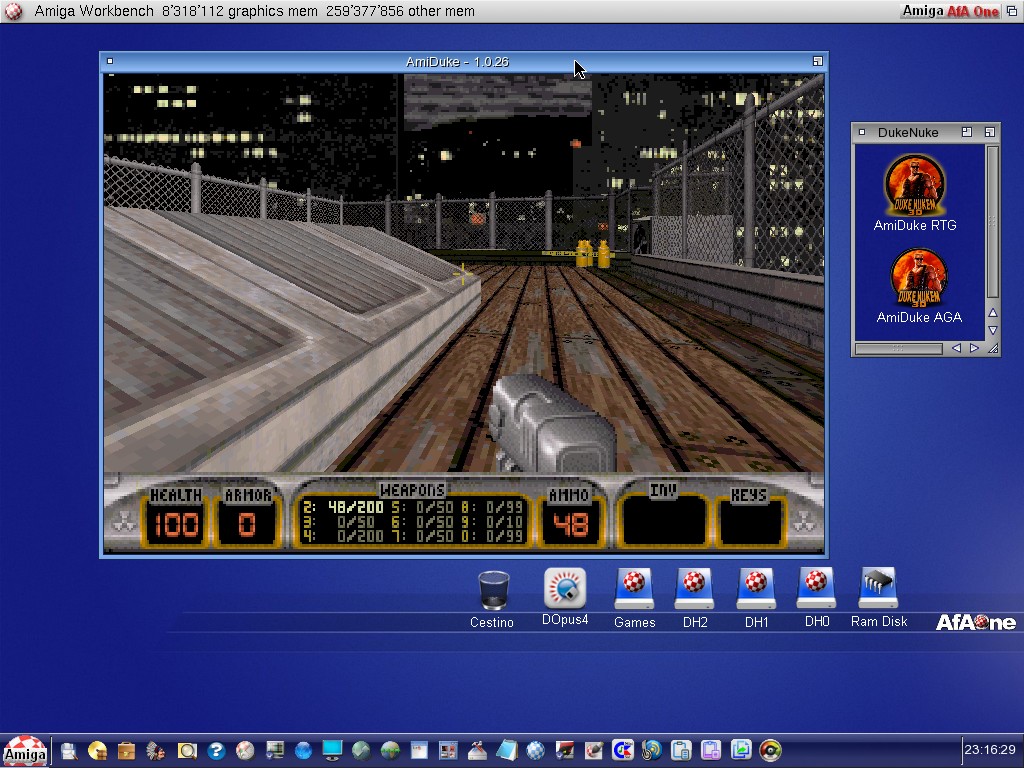Launch the AmiDuke RTG icon
This screenshot has width=1024, height=768.
(914, 186)
